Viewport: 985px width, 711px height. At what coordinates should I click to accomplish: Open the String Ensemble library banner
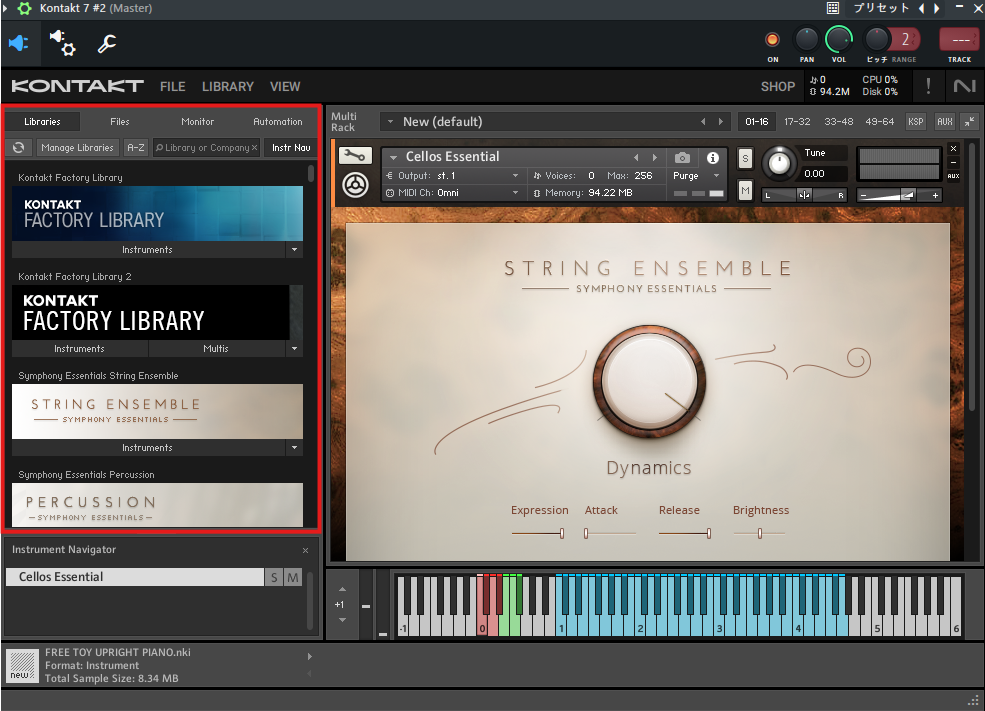tap(157, 411)
